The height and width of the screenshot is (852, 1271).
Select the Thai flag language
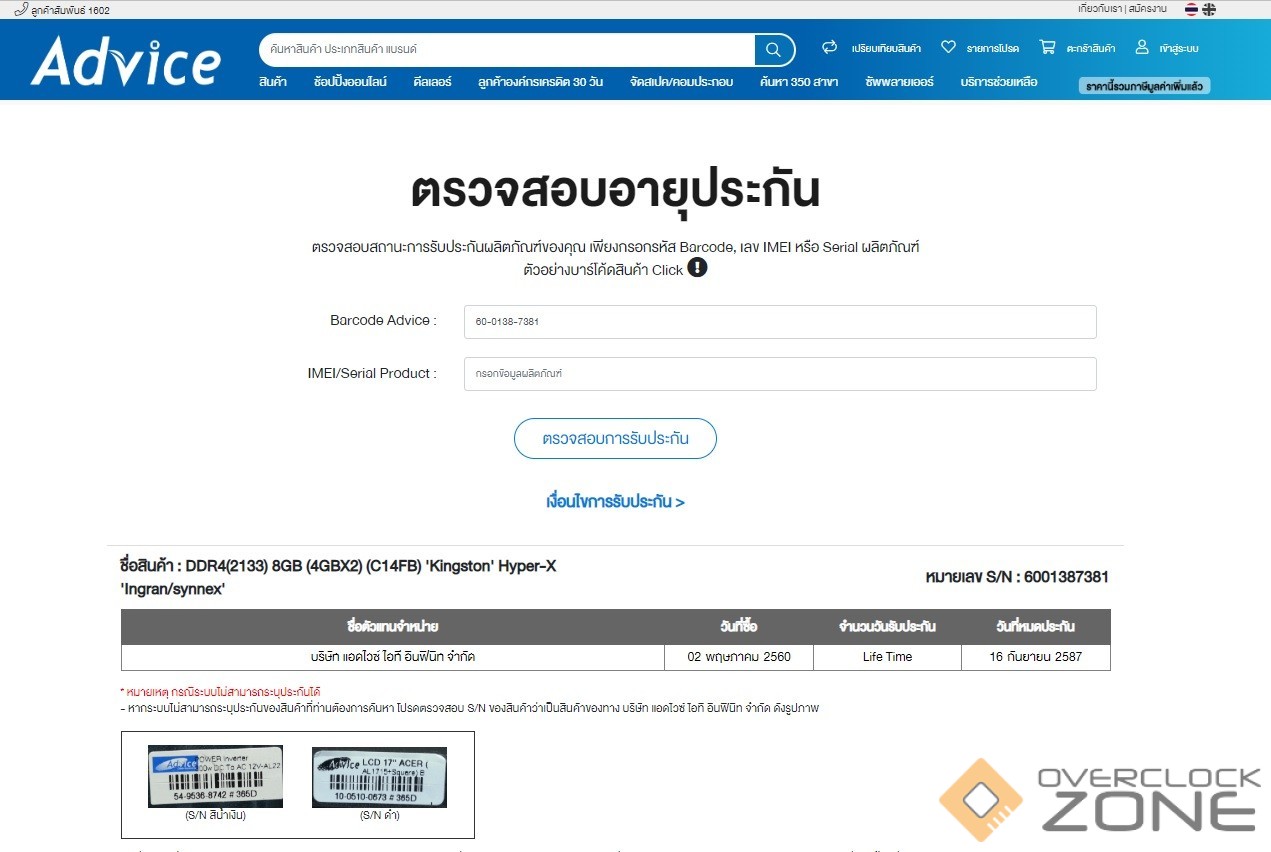[1191, 9]
